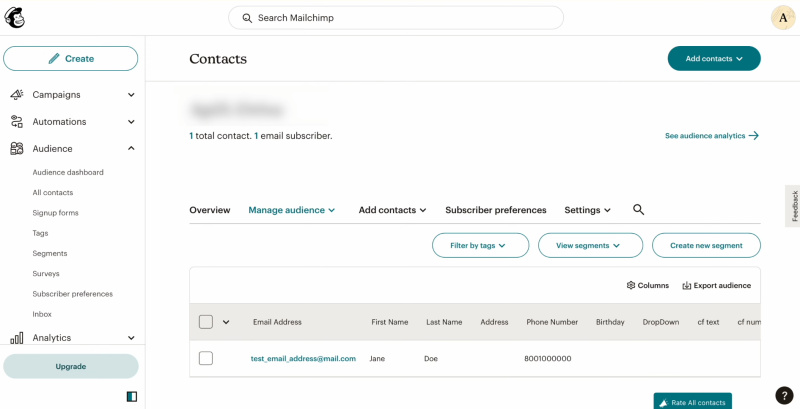
Task: Click Create new segment button
Action: (x=706, y=245)
